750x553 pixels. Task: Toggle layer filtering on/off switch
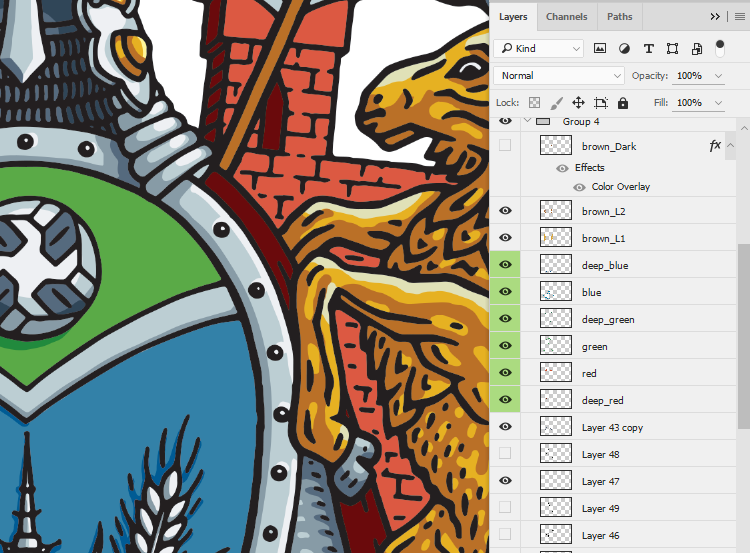[x=720, y=47]
